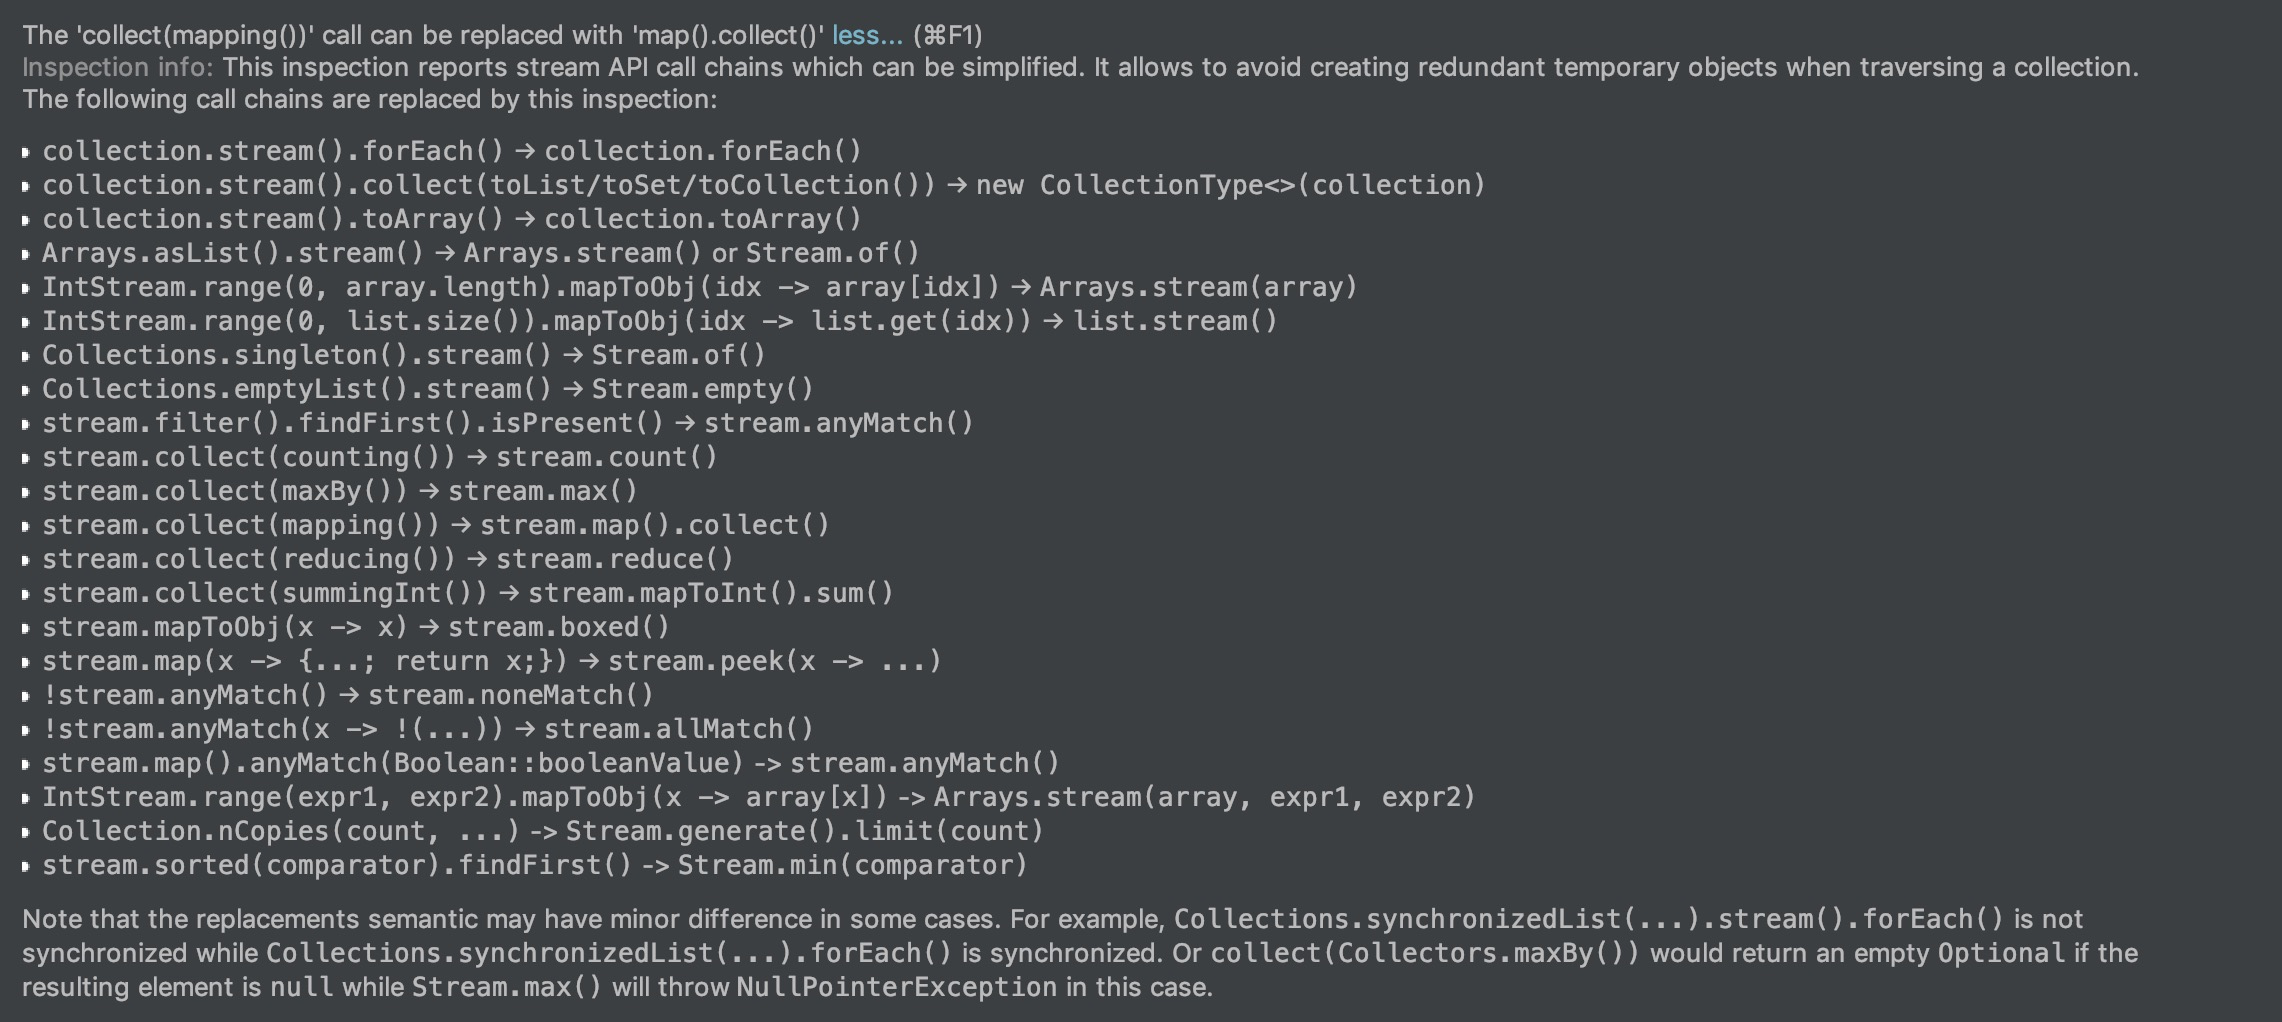Click the Arrays.asList().stream() entry
The image size is (2282, 1022).
click(x=480, y=253)
